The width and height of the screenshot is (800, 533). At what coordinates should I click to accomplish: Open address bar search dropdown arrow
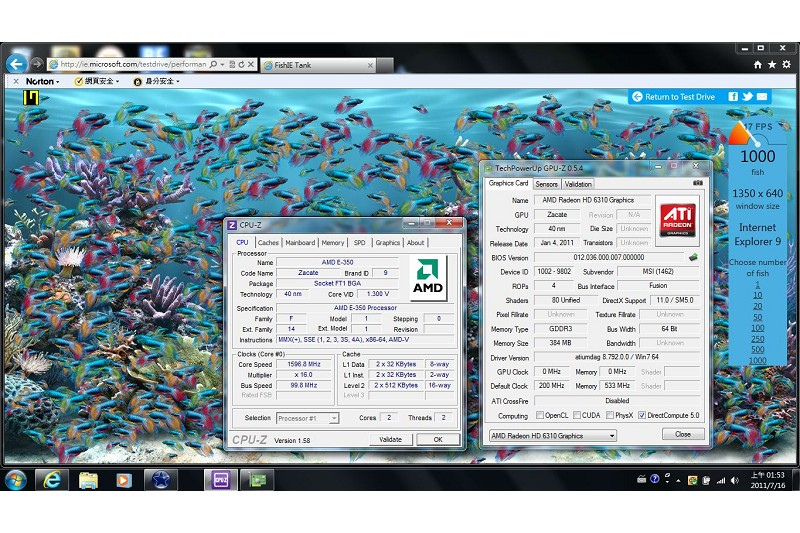pos(222,64)
